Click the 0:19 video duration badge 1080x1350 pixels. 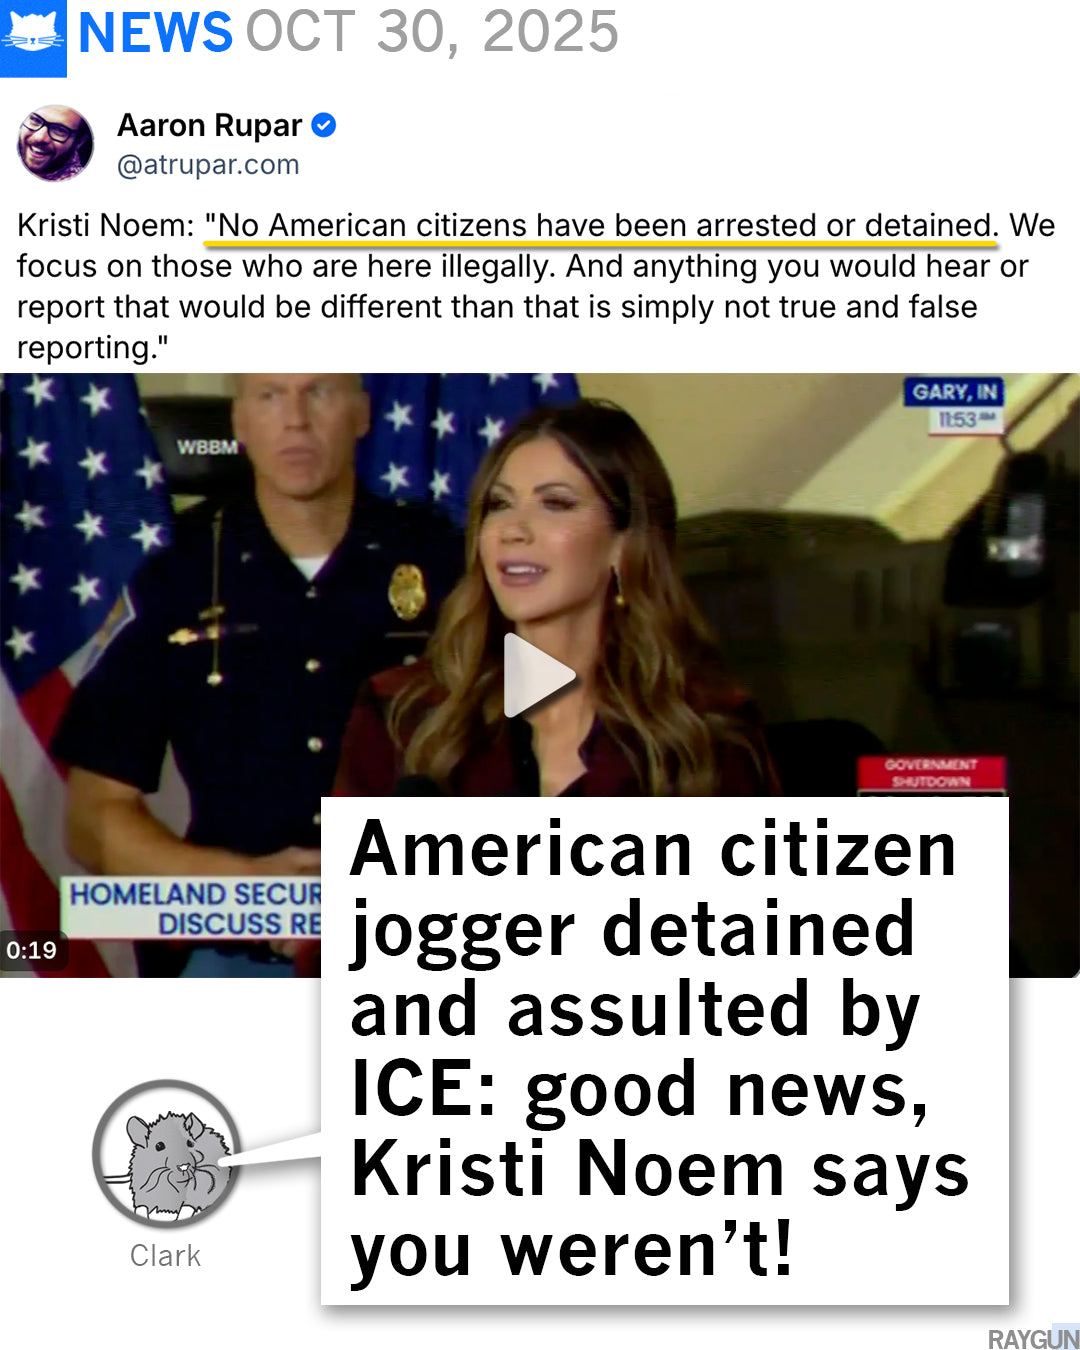(32, 950)
